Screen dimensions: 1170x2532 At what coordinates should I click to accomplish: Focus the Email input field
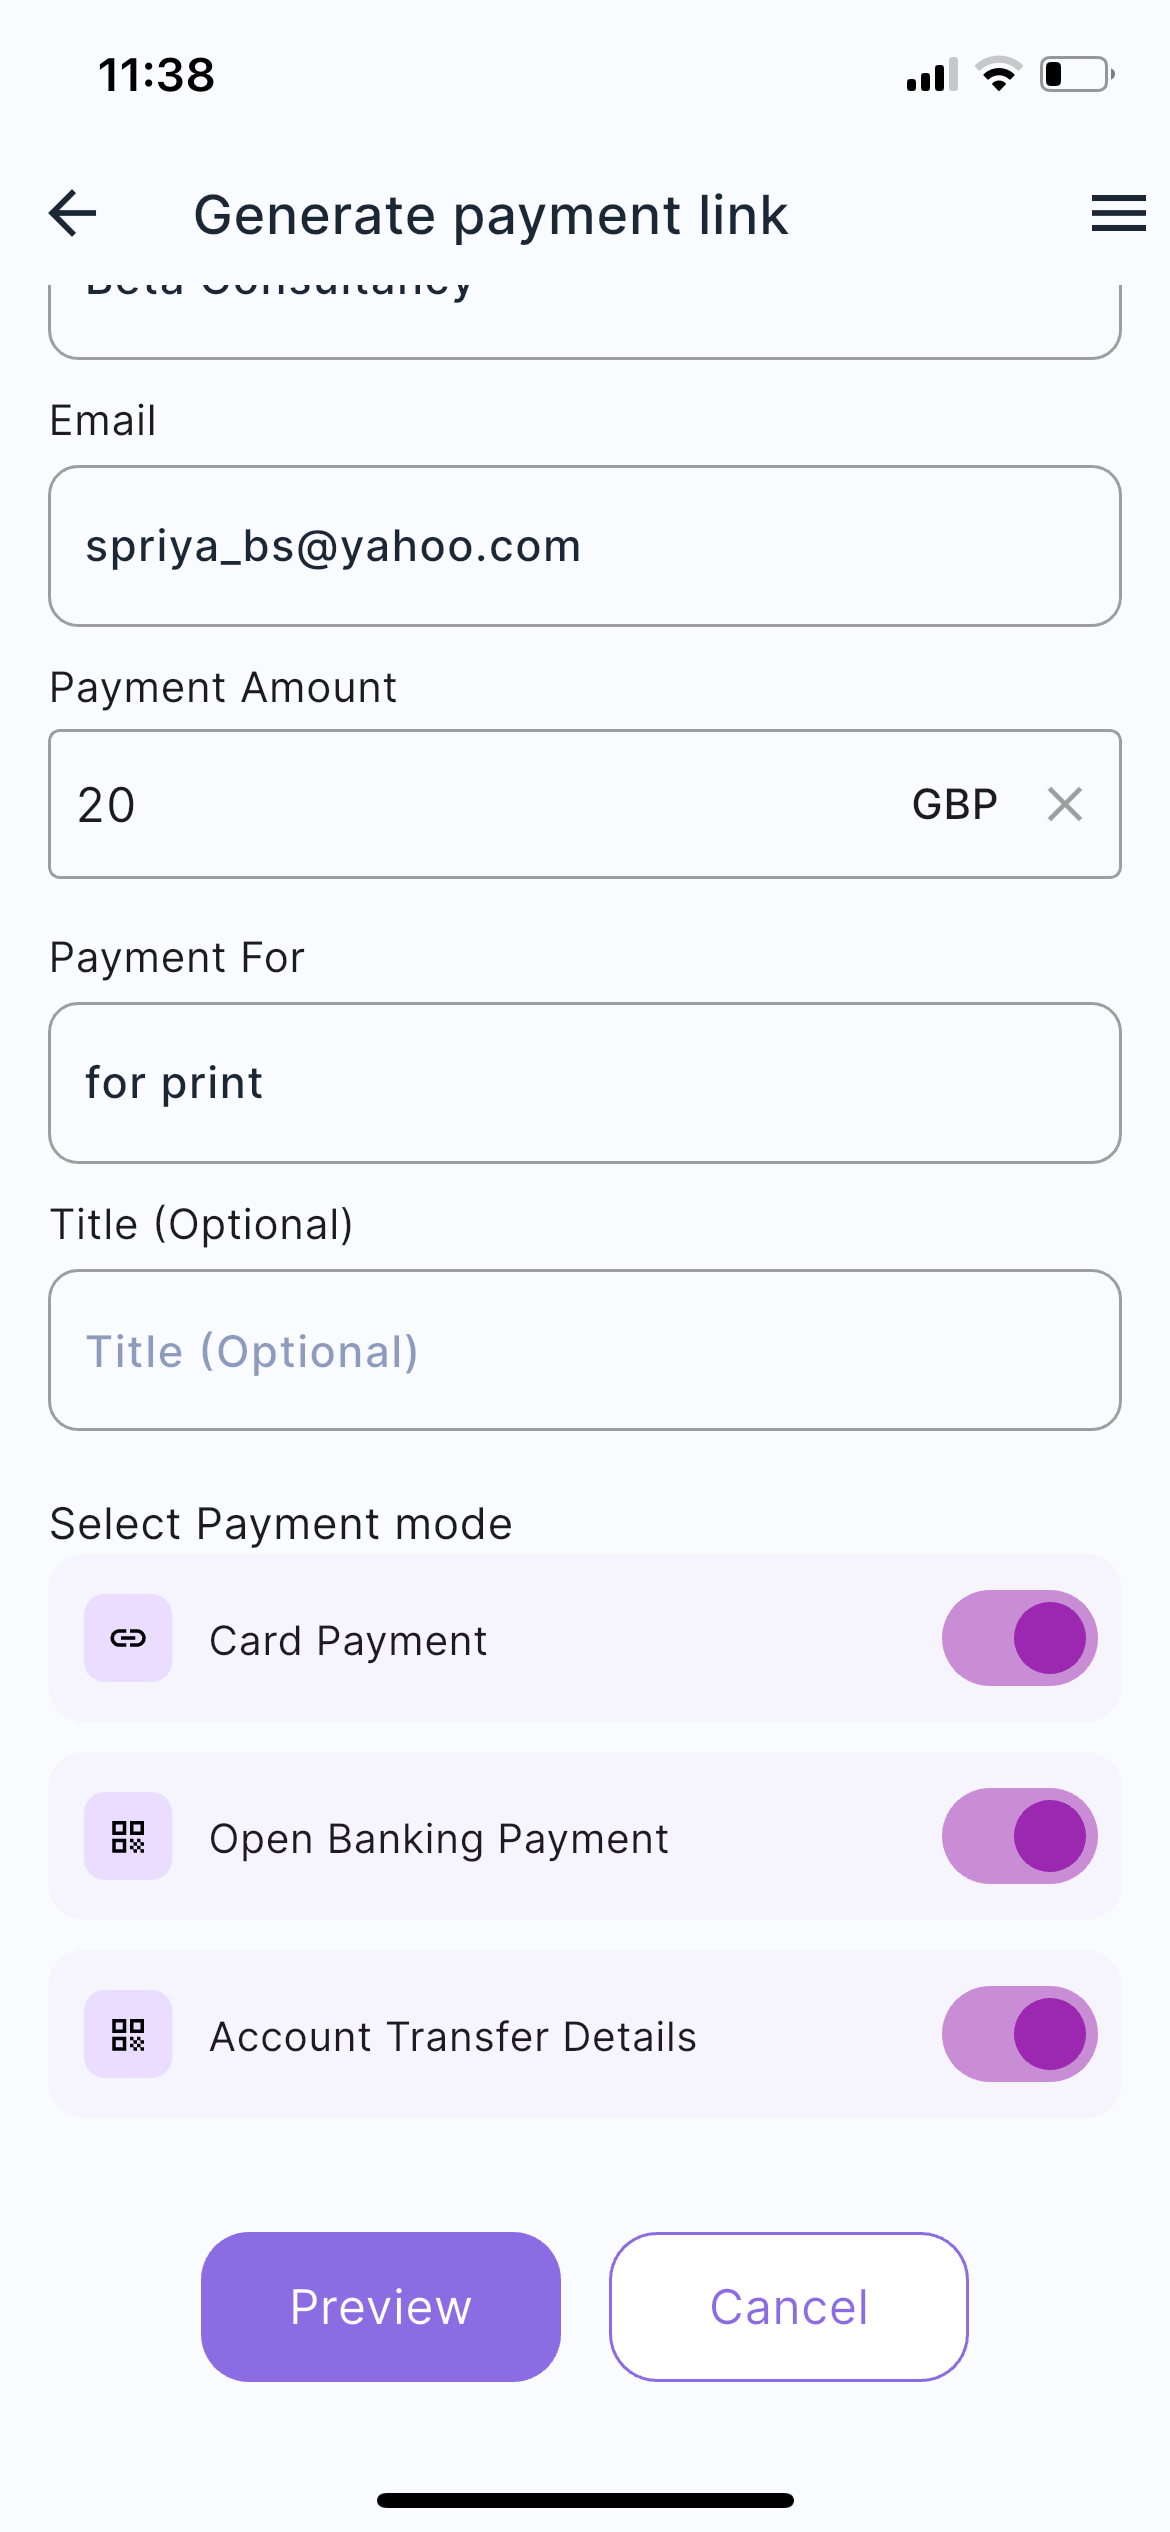(584, 546)
